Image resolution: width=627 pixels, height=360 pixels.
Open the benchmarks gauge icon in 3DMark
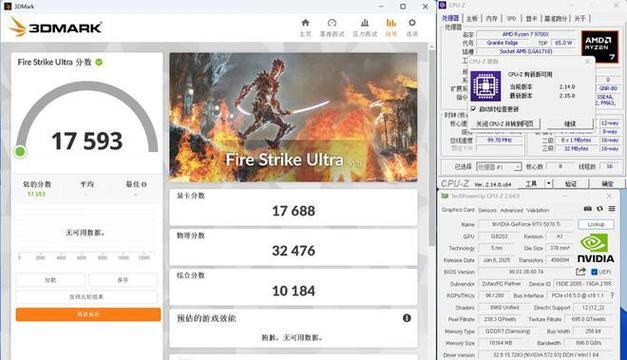click(332, 23)
